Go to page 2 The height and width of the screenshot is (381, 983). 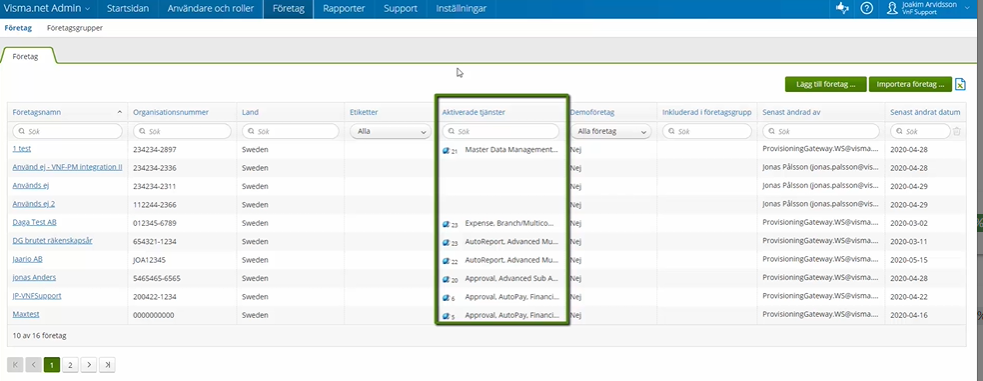point(70,365)
